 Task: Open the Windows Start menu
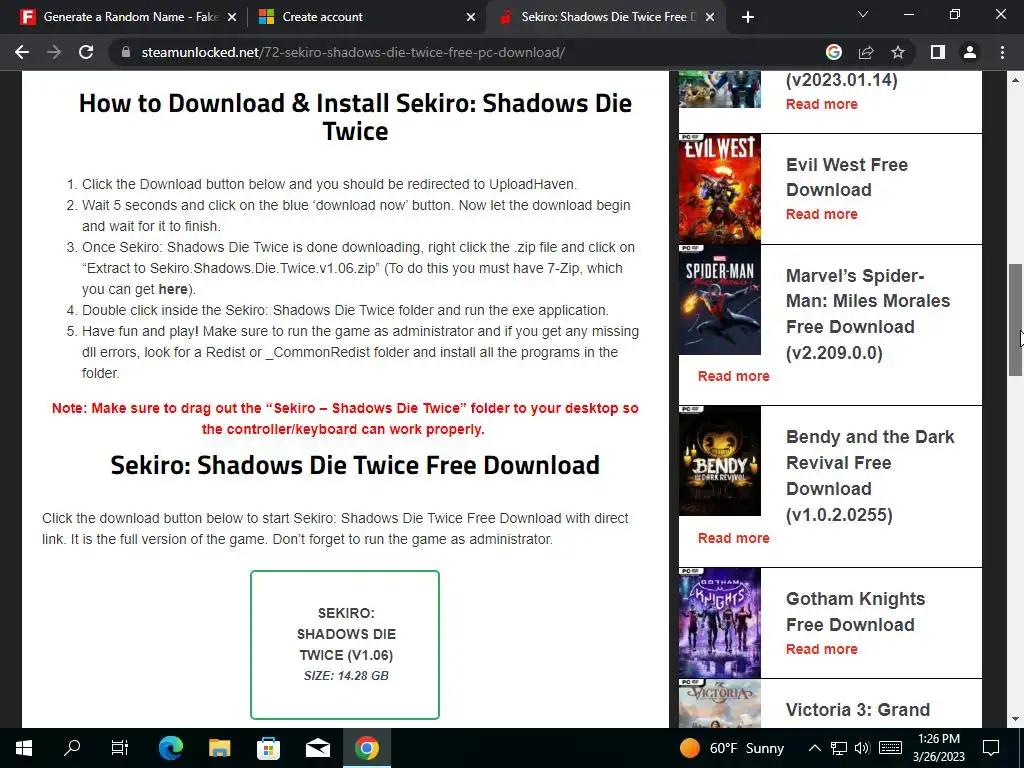coord(24,748)
